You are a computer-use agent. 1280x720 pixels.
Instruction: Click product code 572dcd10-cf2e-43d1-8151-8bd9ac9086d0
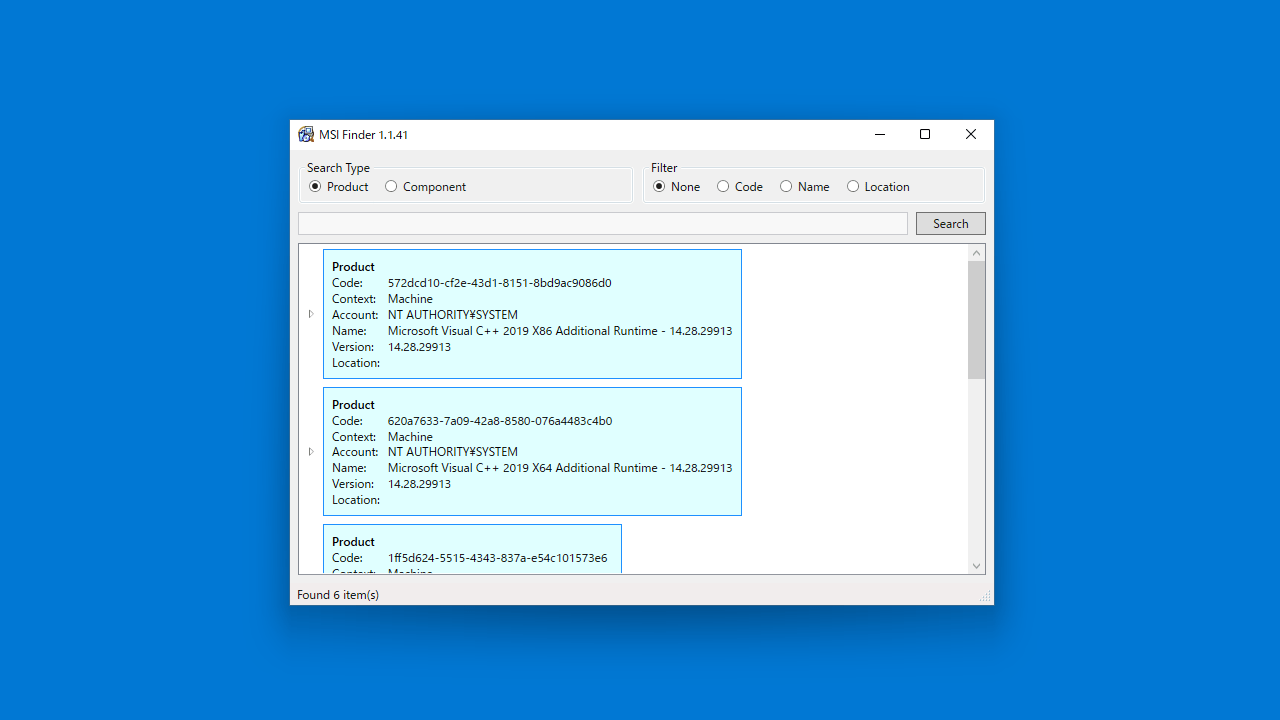[x=500, y=283]
